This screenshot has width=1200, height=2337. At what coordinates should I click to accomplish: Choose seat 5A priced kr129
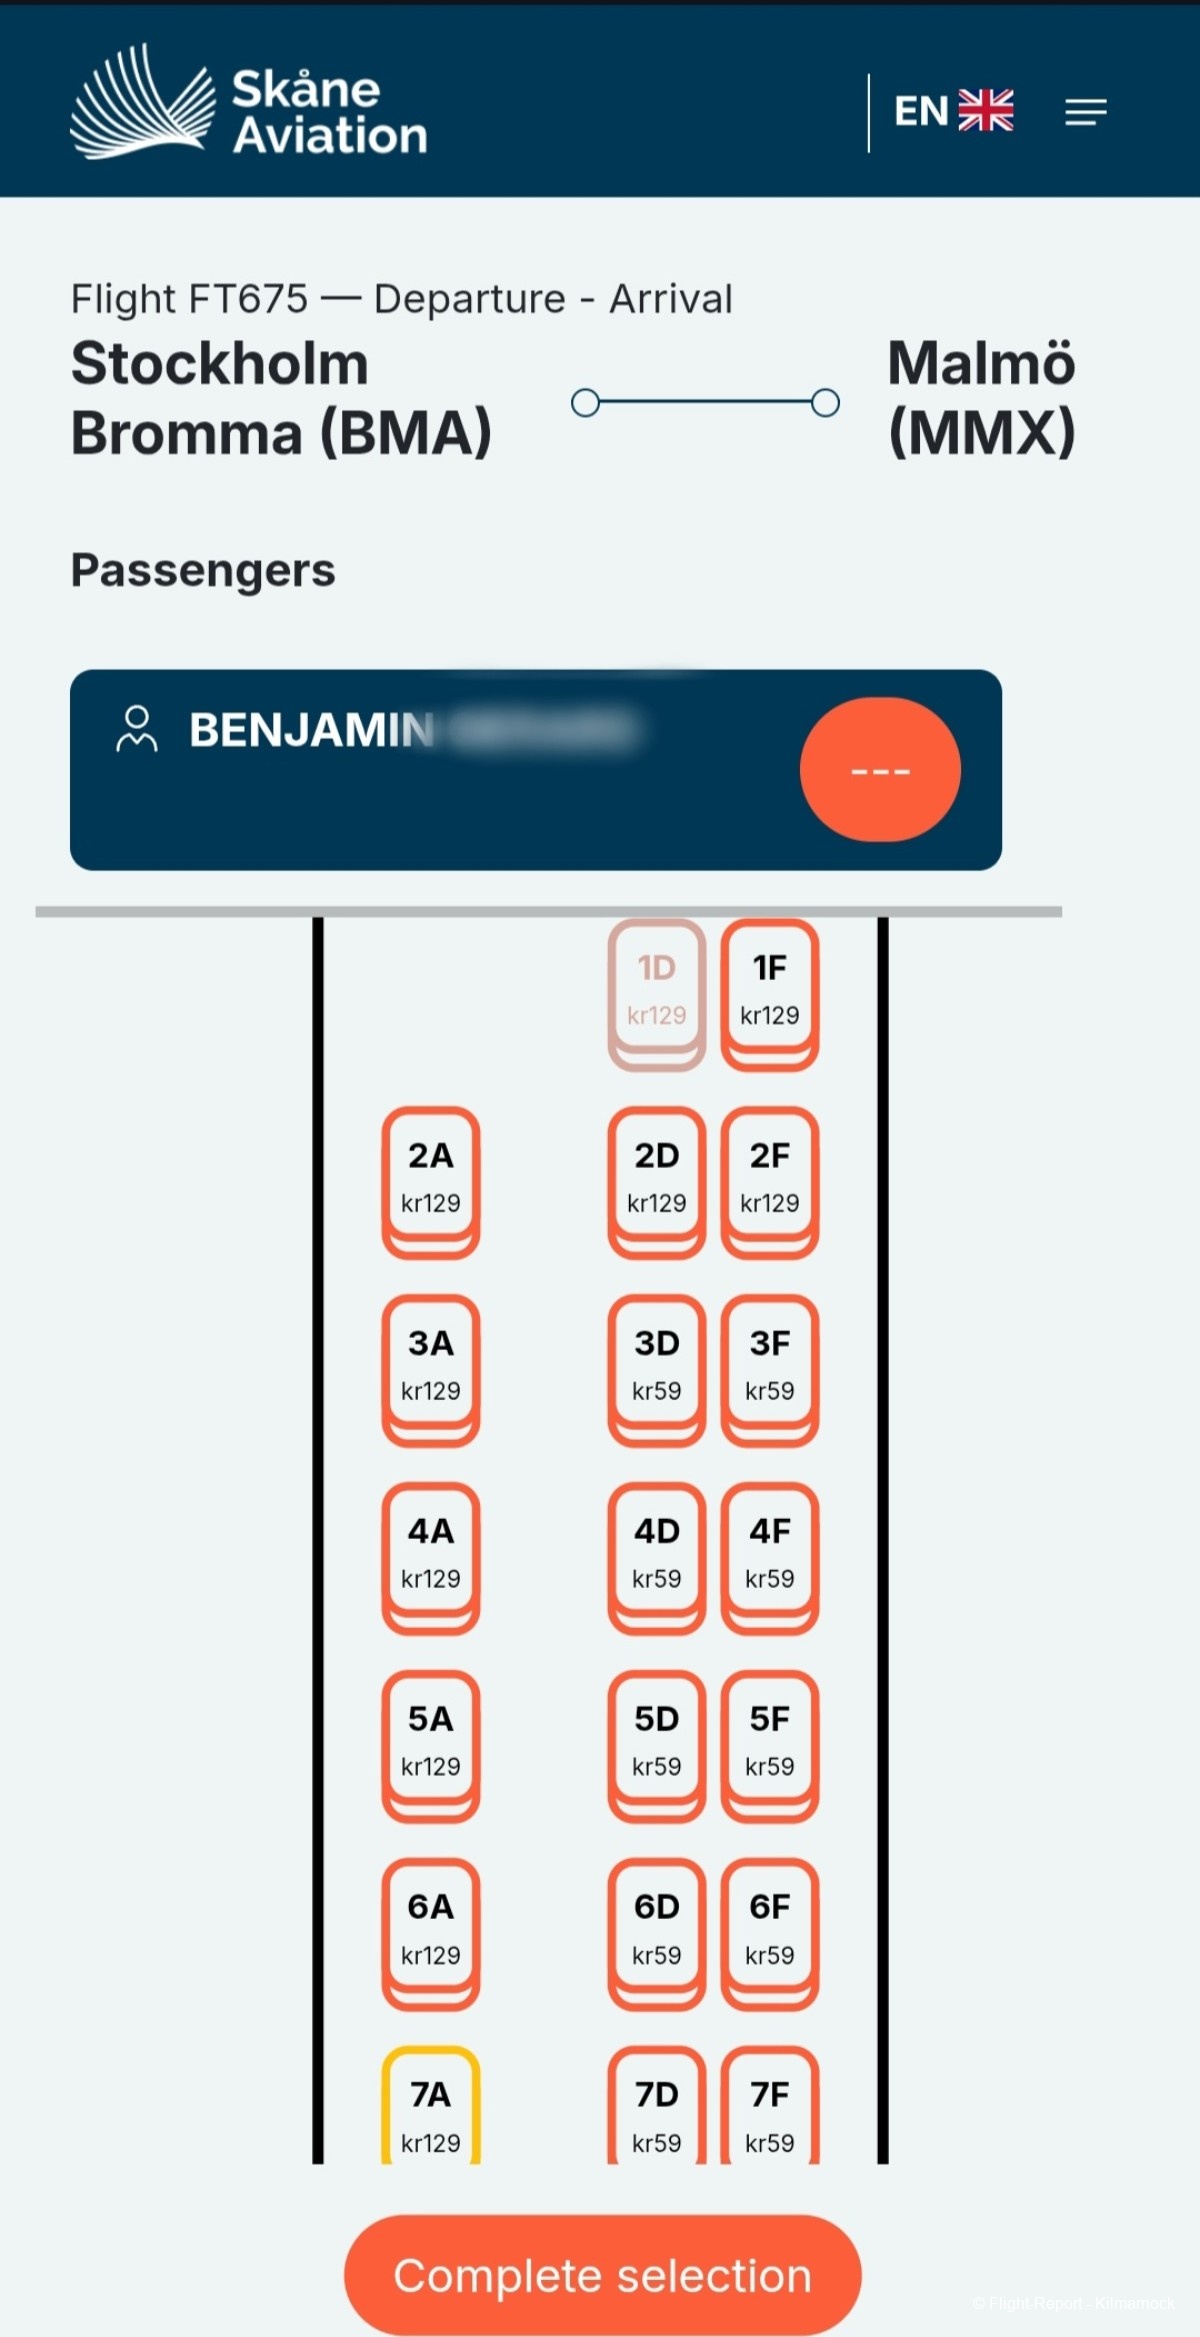tap(431, 1746)
